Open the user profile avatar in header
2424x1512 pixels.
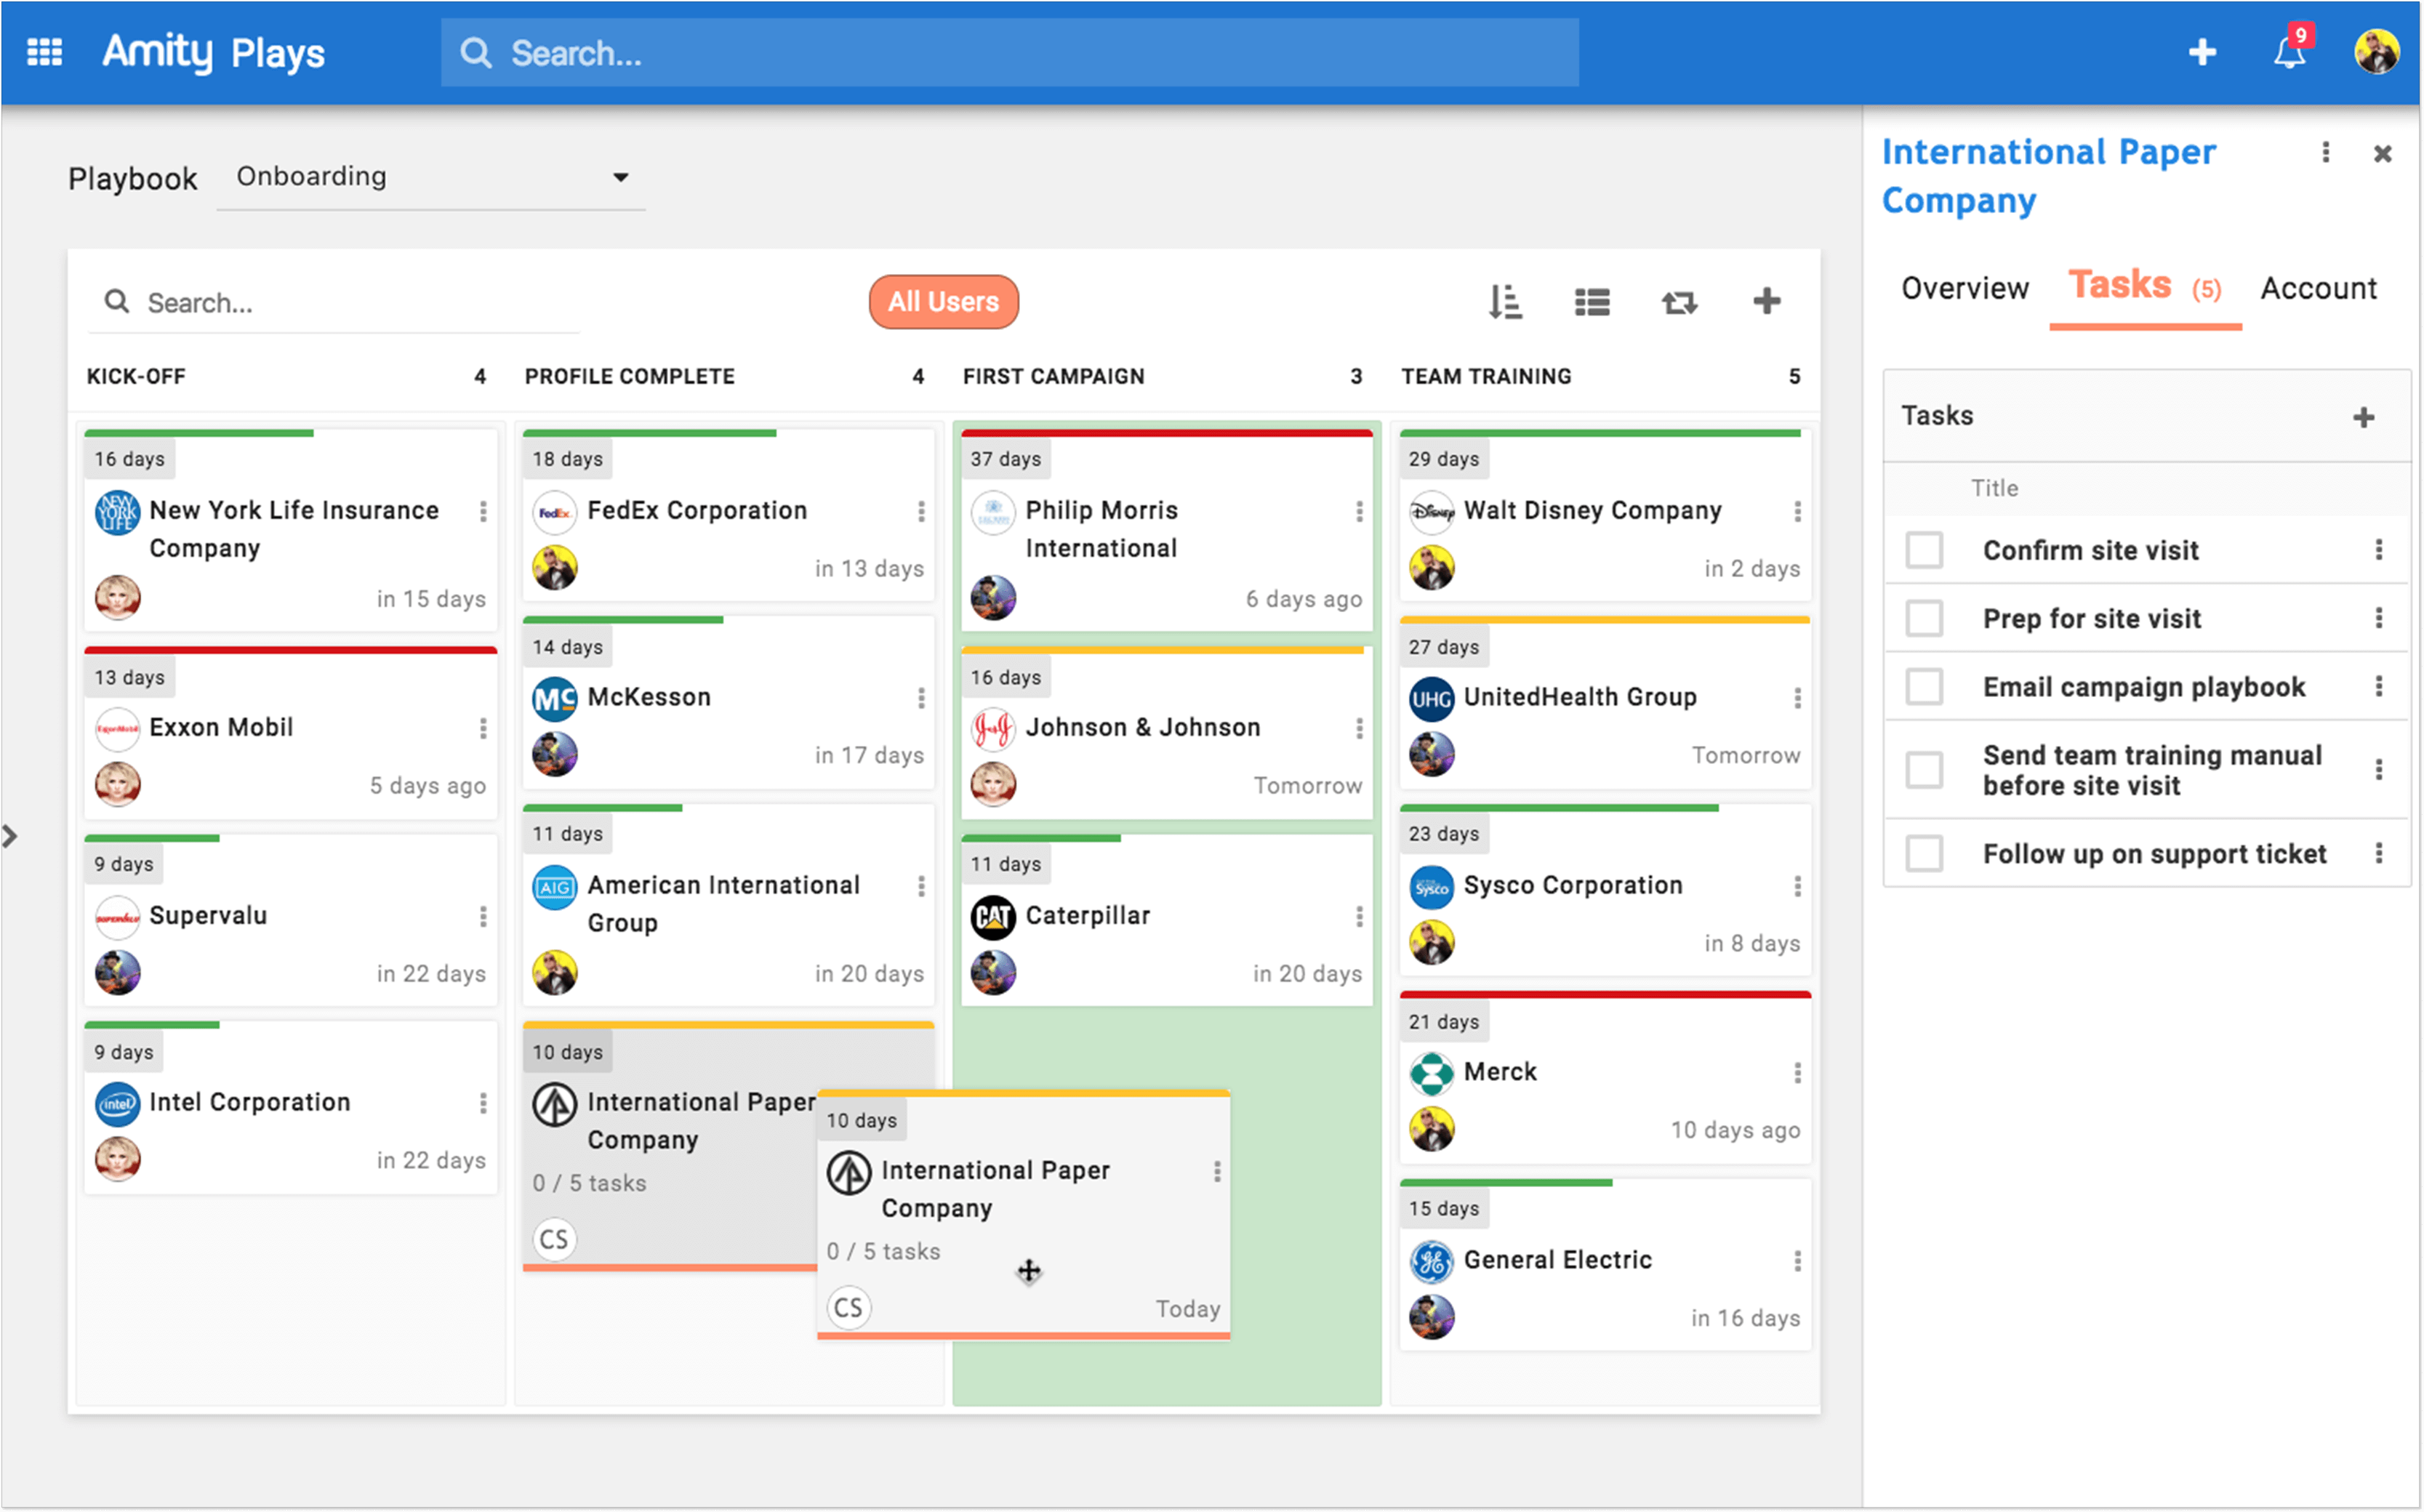click(x=2376, y=52)
